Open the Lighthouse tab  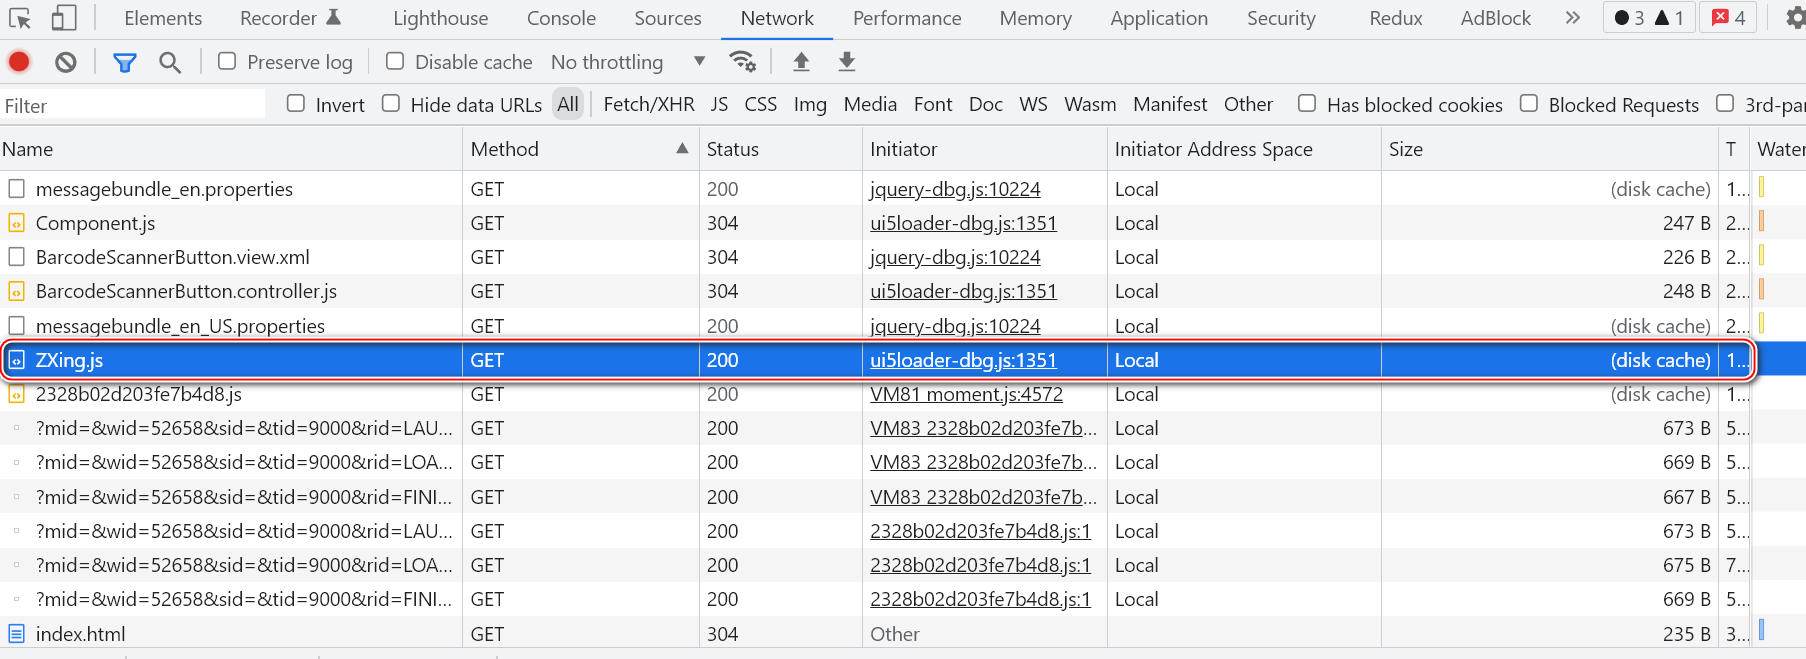[x=441, y=18]
